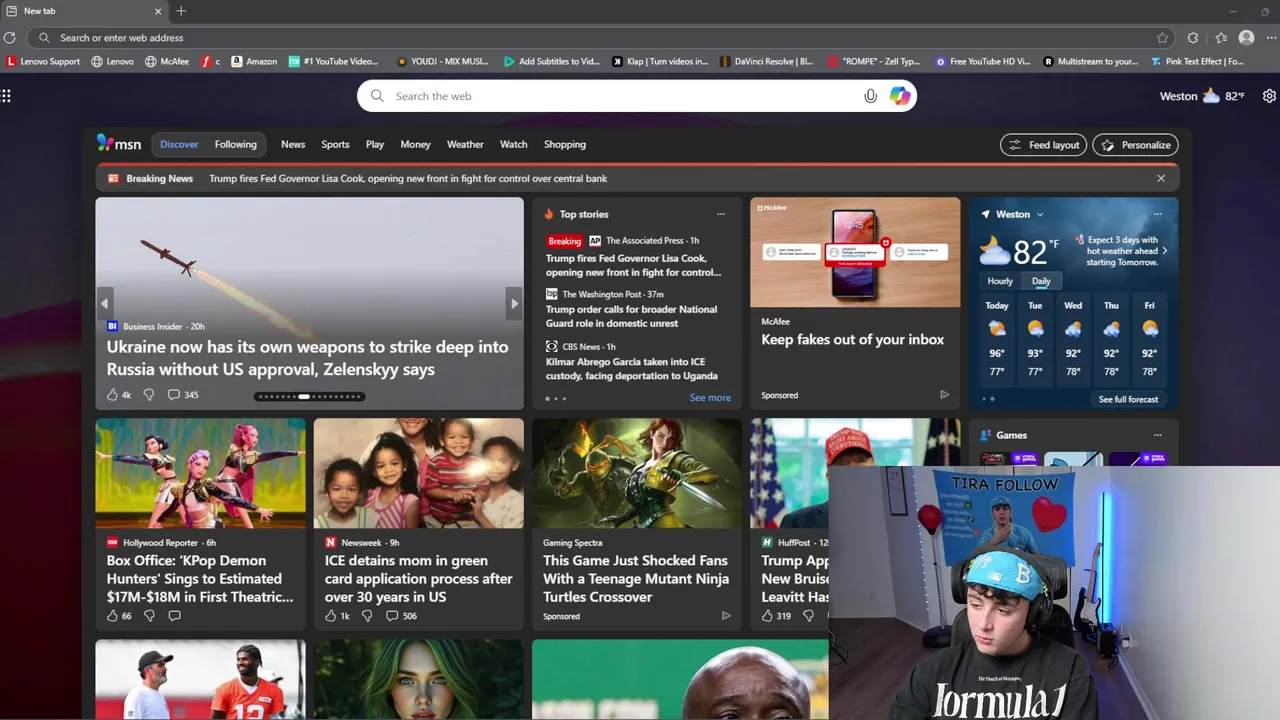Dislike the ICE detains mom article
This screenshot has height=720, width=1280.
pos(367,616)
